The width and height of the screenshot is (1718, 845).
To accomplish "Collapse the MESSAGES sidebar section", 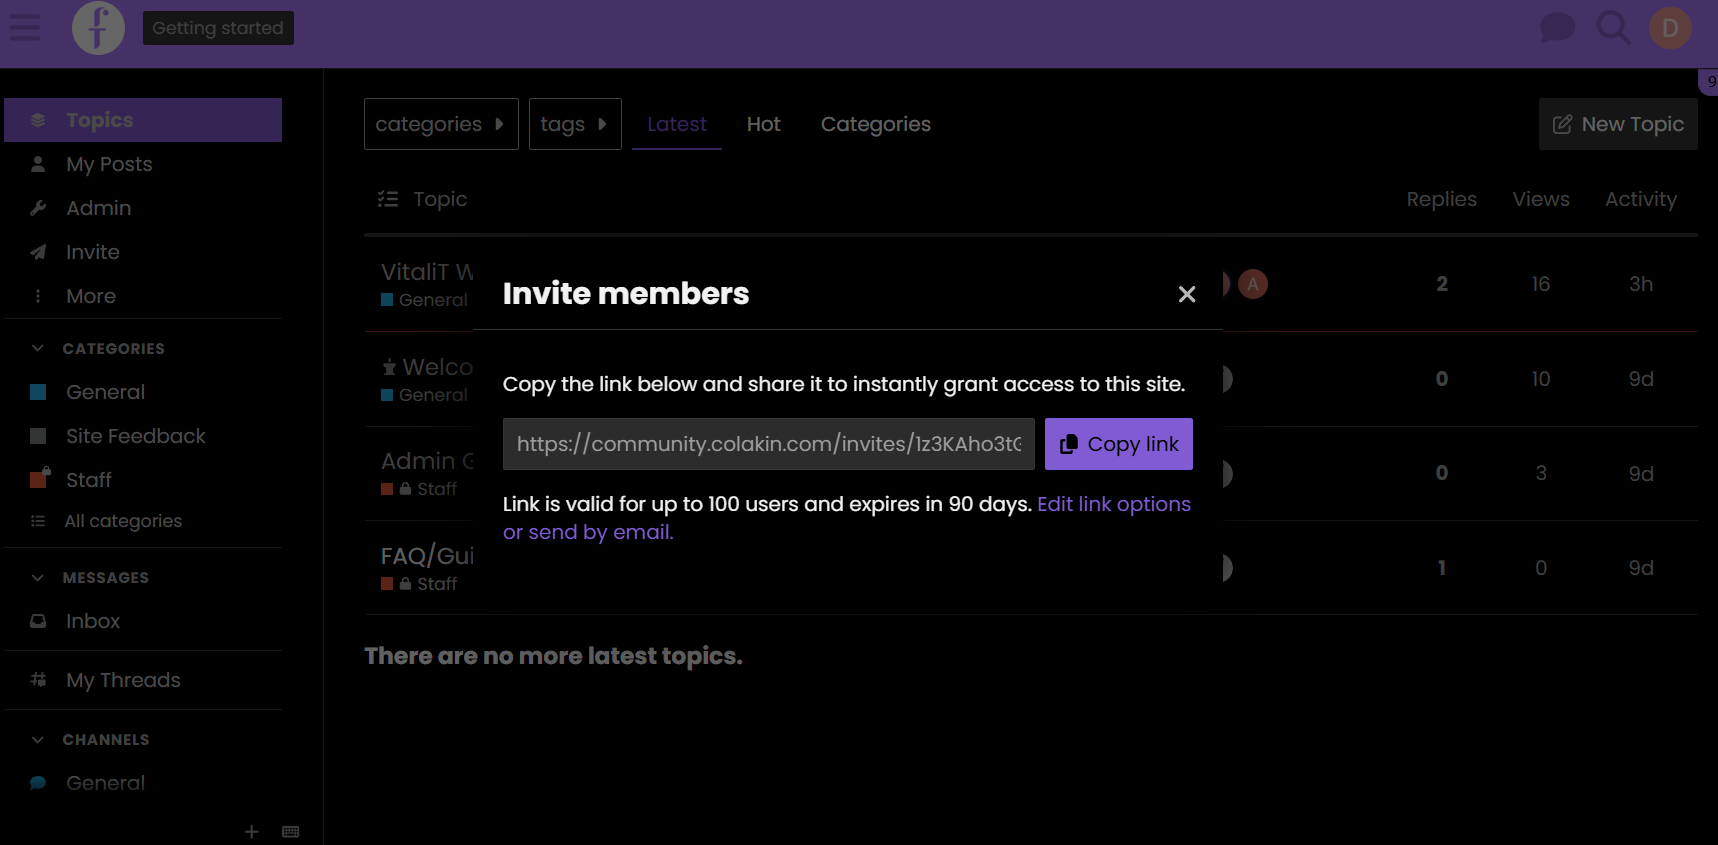I will tap(38, 577).
